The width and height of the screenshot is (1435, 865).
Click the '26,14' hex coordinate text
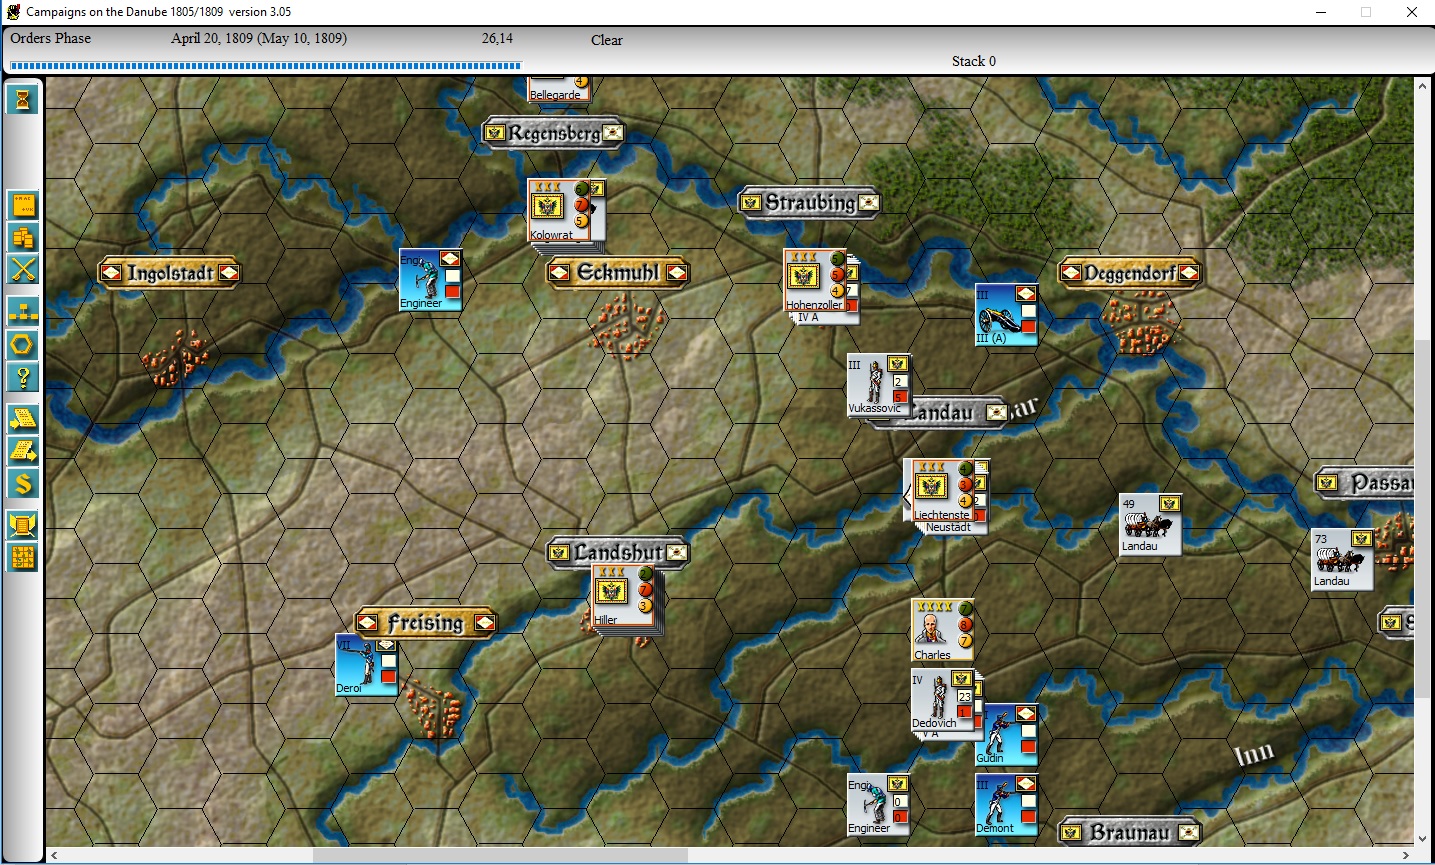click(497, 38)
